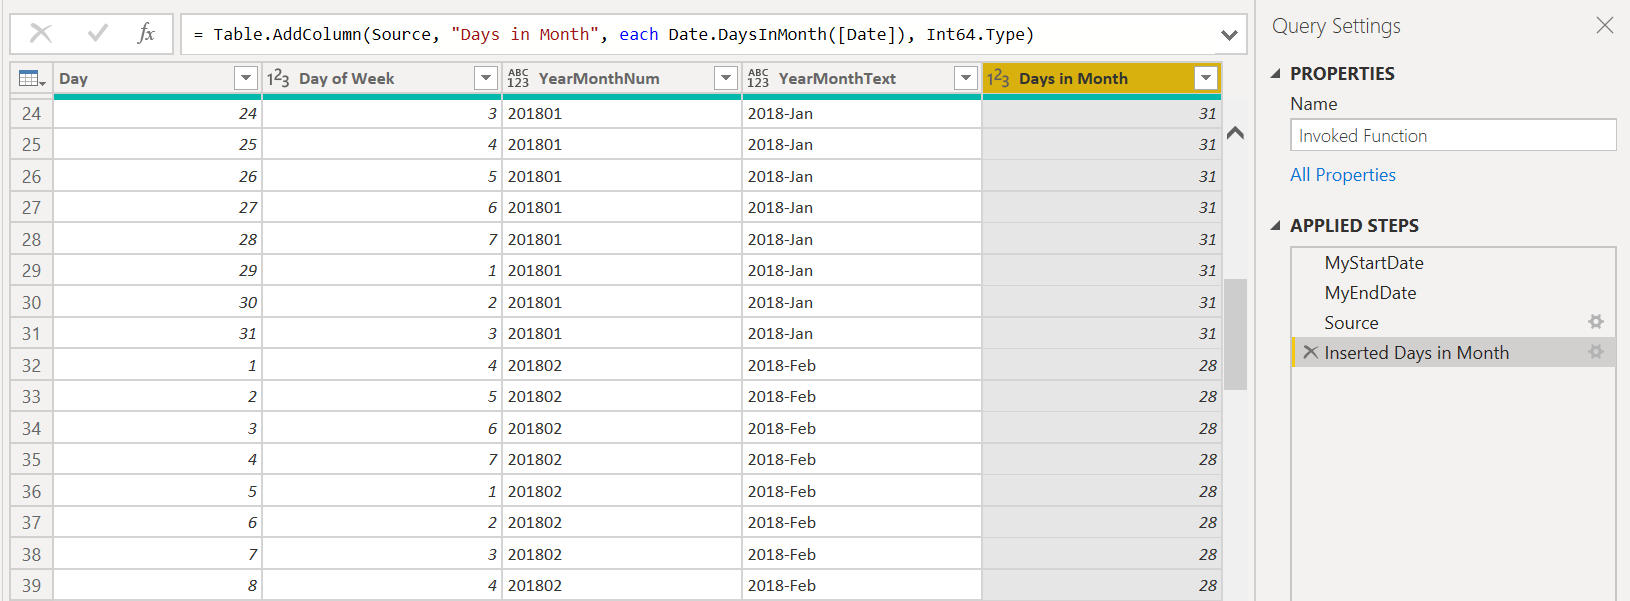
Task: Collapse the APPLIED STEPS section
Action: [1276, 226]
